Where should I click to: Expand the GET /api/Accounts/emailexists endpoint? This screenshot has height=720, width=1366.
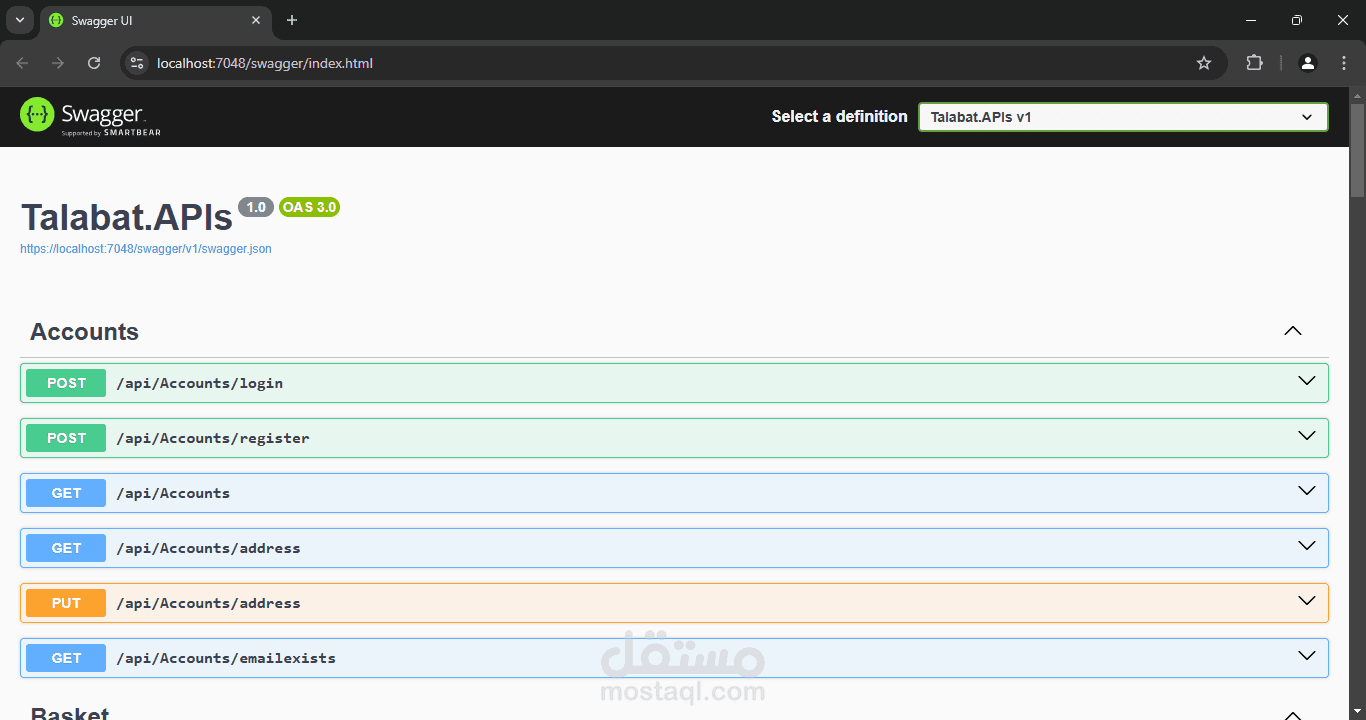tap(1306, 656)
